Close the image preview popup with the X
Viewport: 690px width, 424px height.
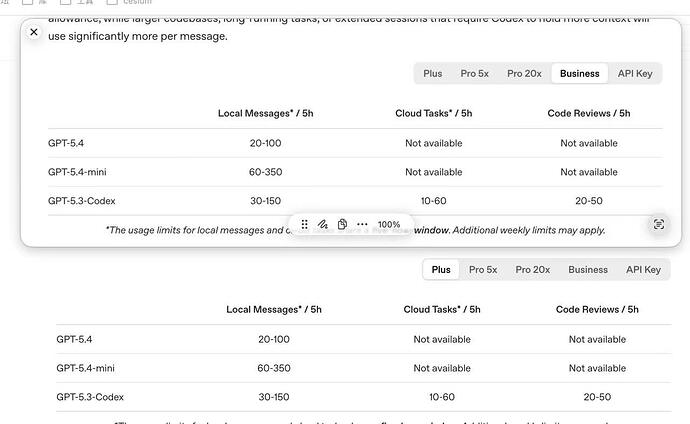pos(34,32)
